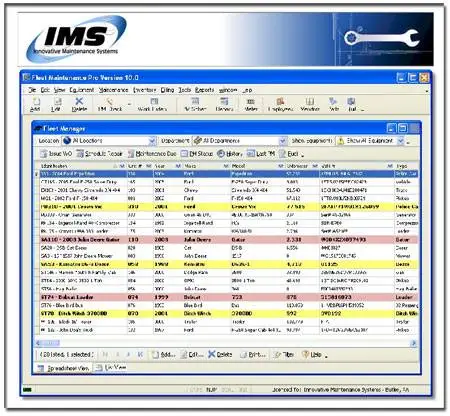This screenshot has width=450, height=416.
Task: Open the filter dropdown on the Model column
Action: click(281, 166)
